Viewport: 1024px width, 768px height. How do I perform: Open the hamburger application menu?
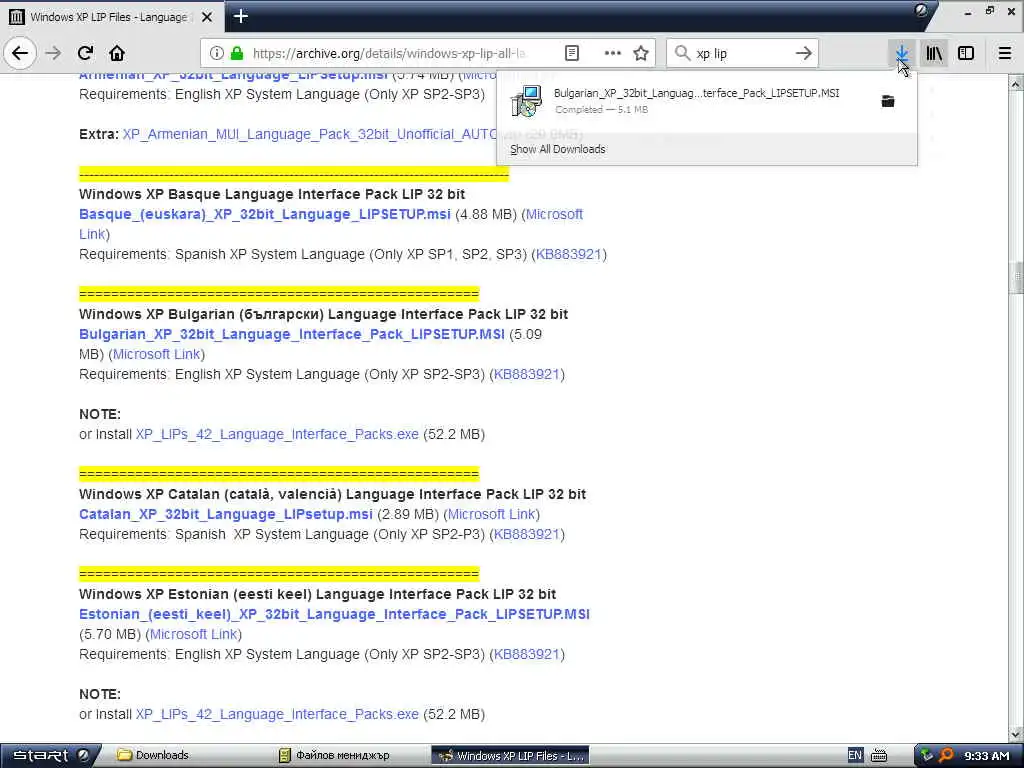(1005, 53)
